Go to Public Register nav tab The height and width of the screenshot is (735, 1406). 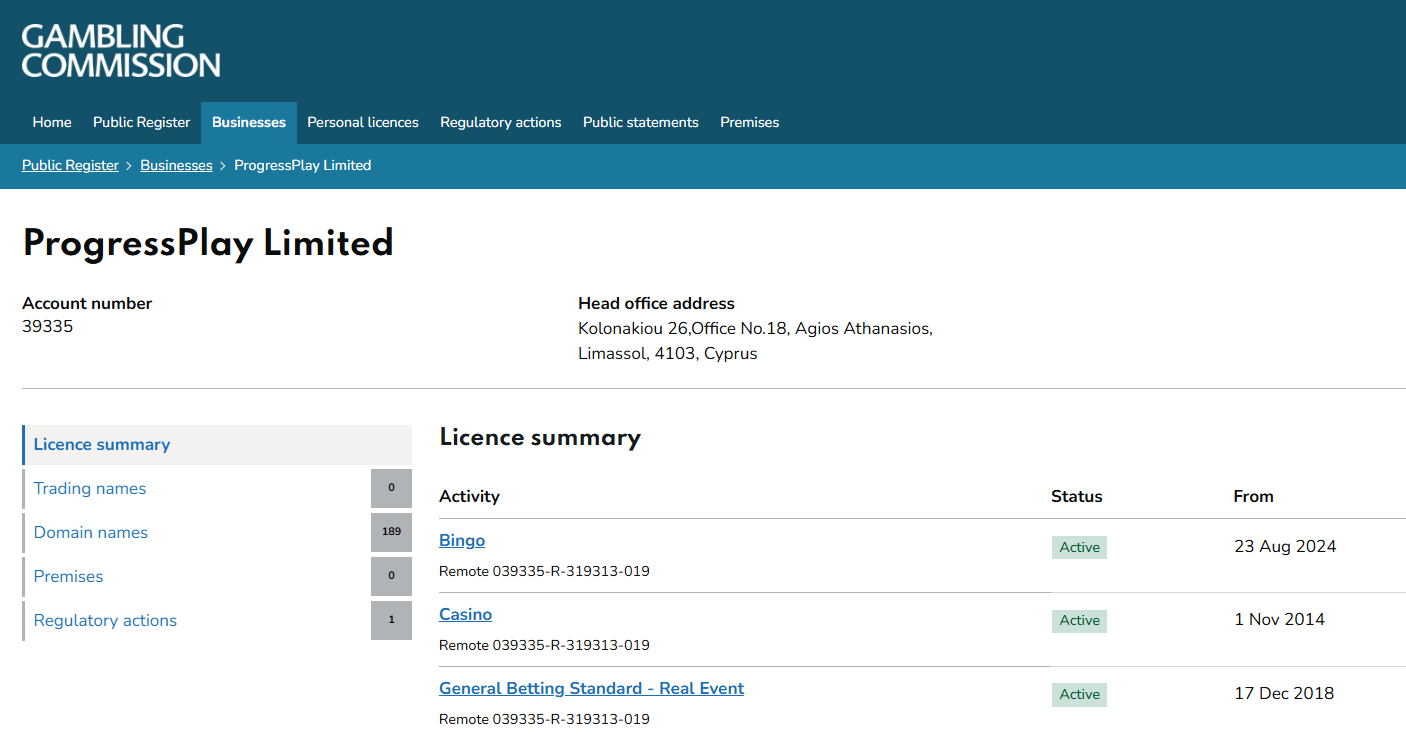click(141, 122)
